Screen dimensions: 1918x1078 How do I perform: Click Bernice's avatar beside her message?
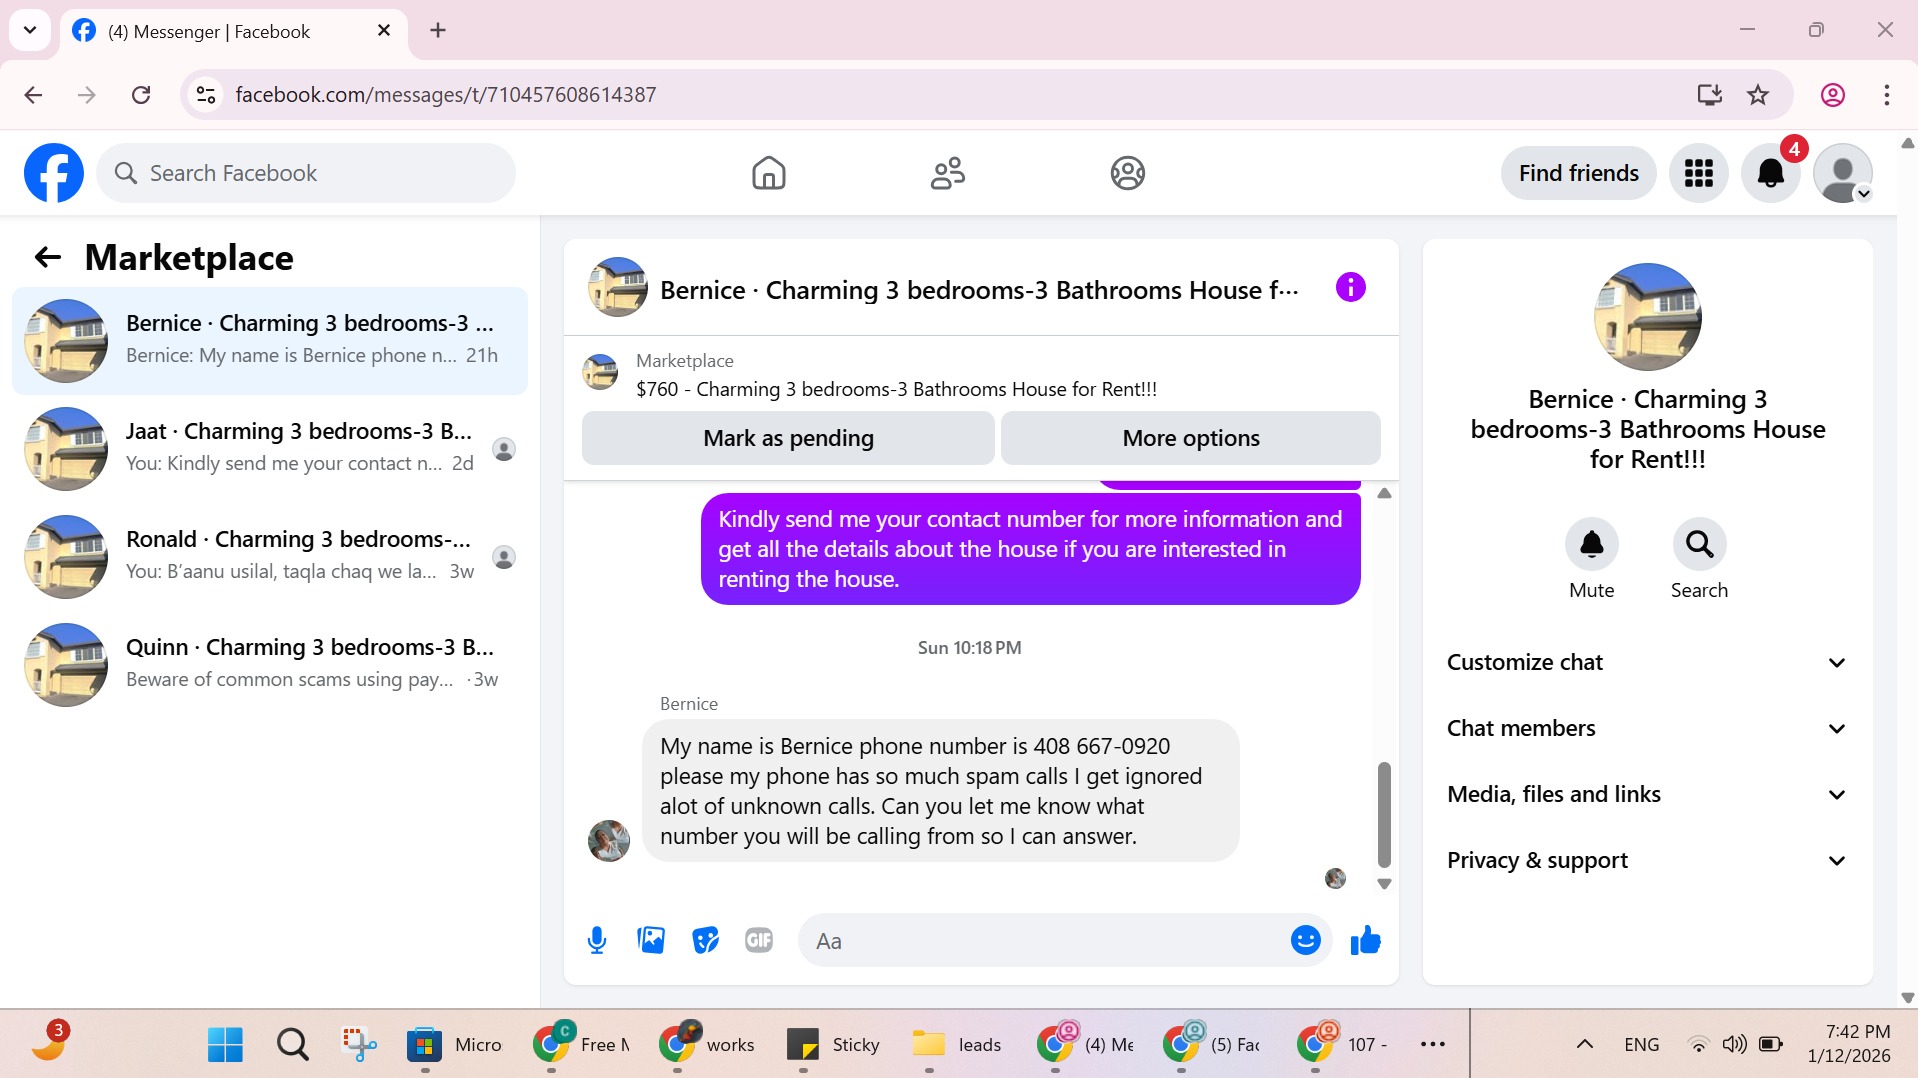click(608, 840)
